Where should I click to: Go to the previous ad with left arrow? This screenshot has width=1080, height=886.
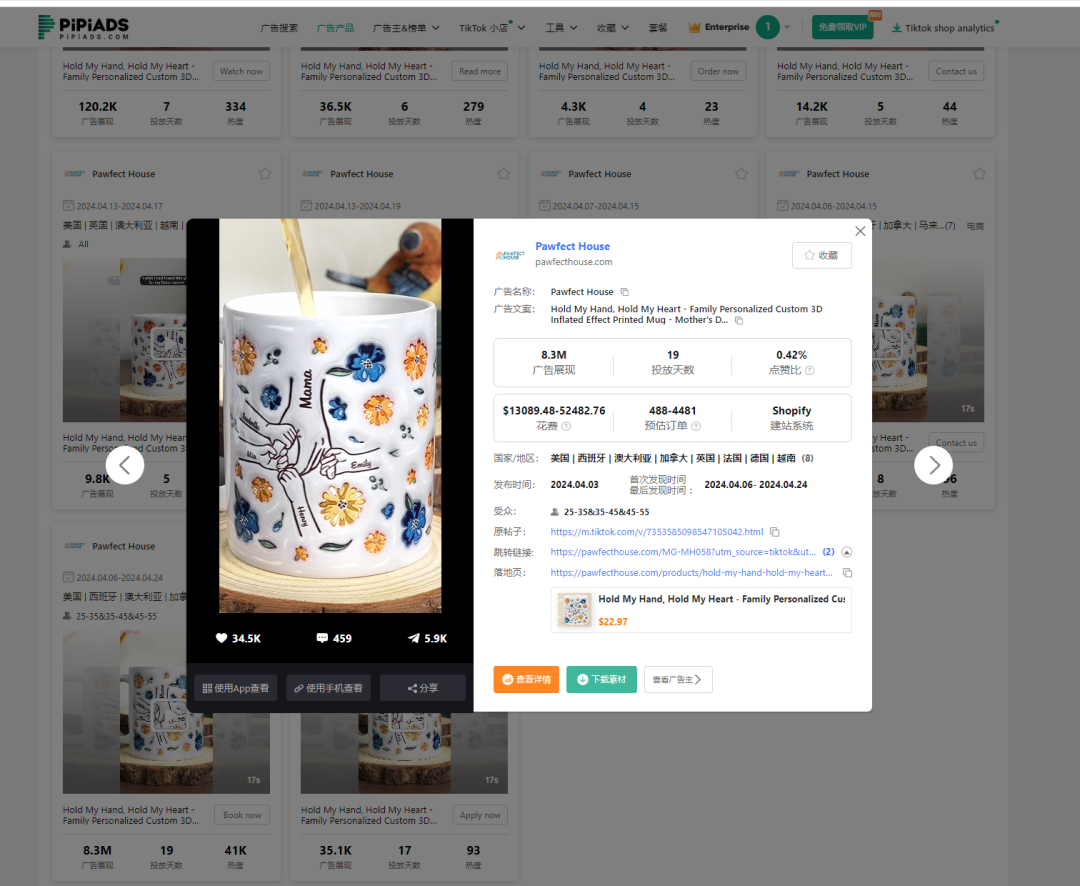(125, 465)
